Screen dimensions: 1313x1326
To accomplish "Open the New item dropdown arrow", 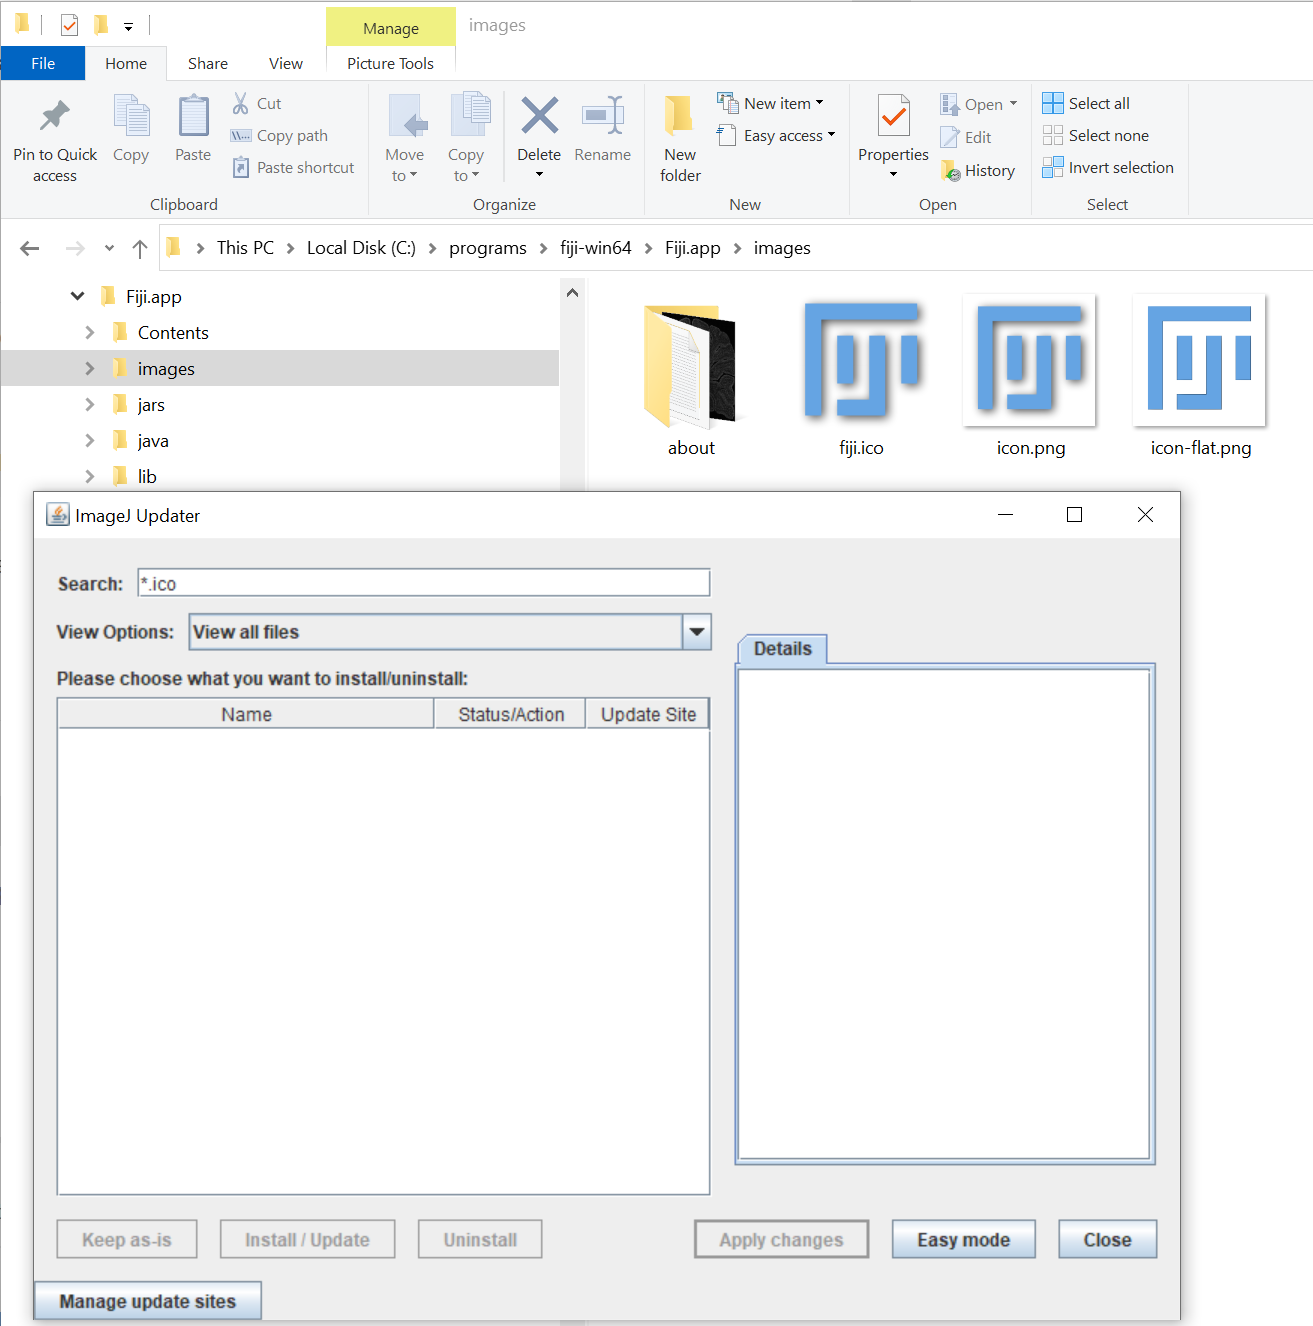I will (818, 102).
